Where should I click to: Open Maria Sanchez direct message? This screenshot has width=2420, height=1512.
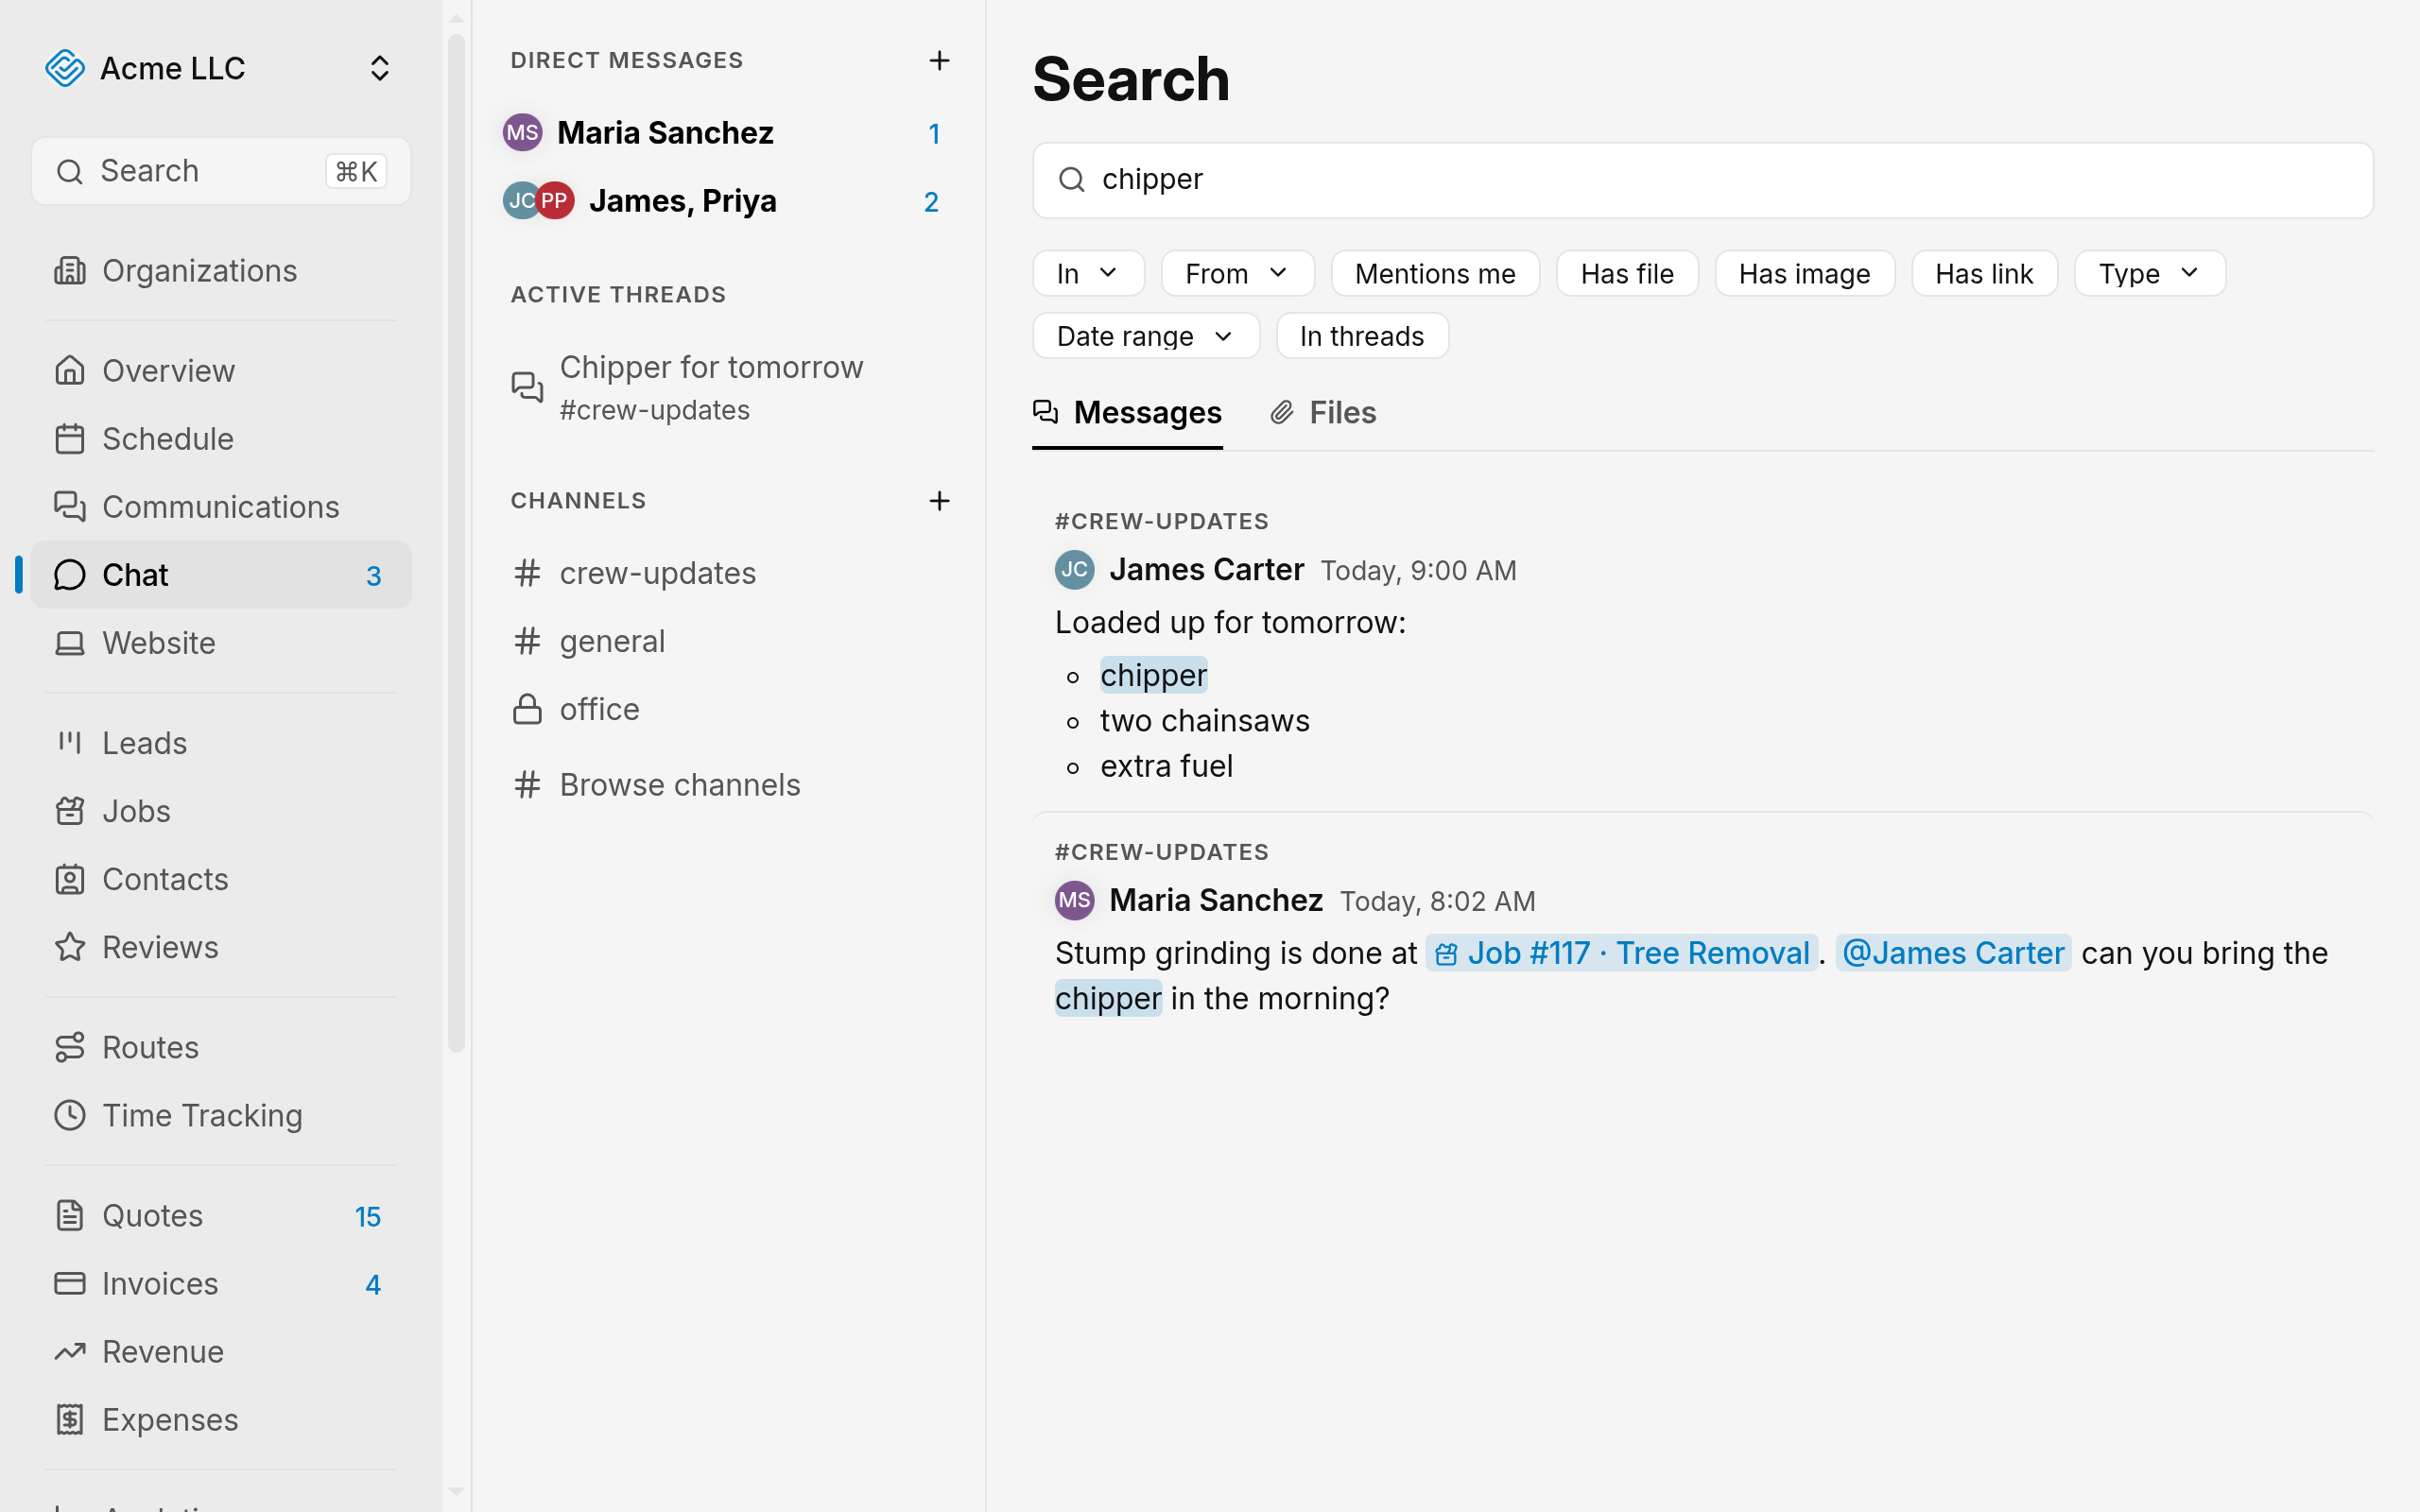(x=729, y=133)
